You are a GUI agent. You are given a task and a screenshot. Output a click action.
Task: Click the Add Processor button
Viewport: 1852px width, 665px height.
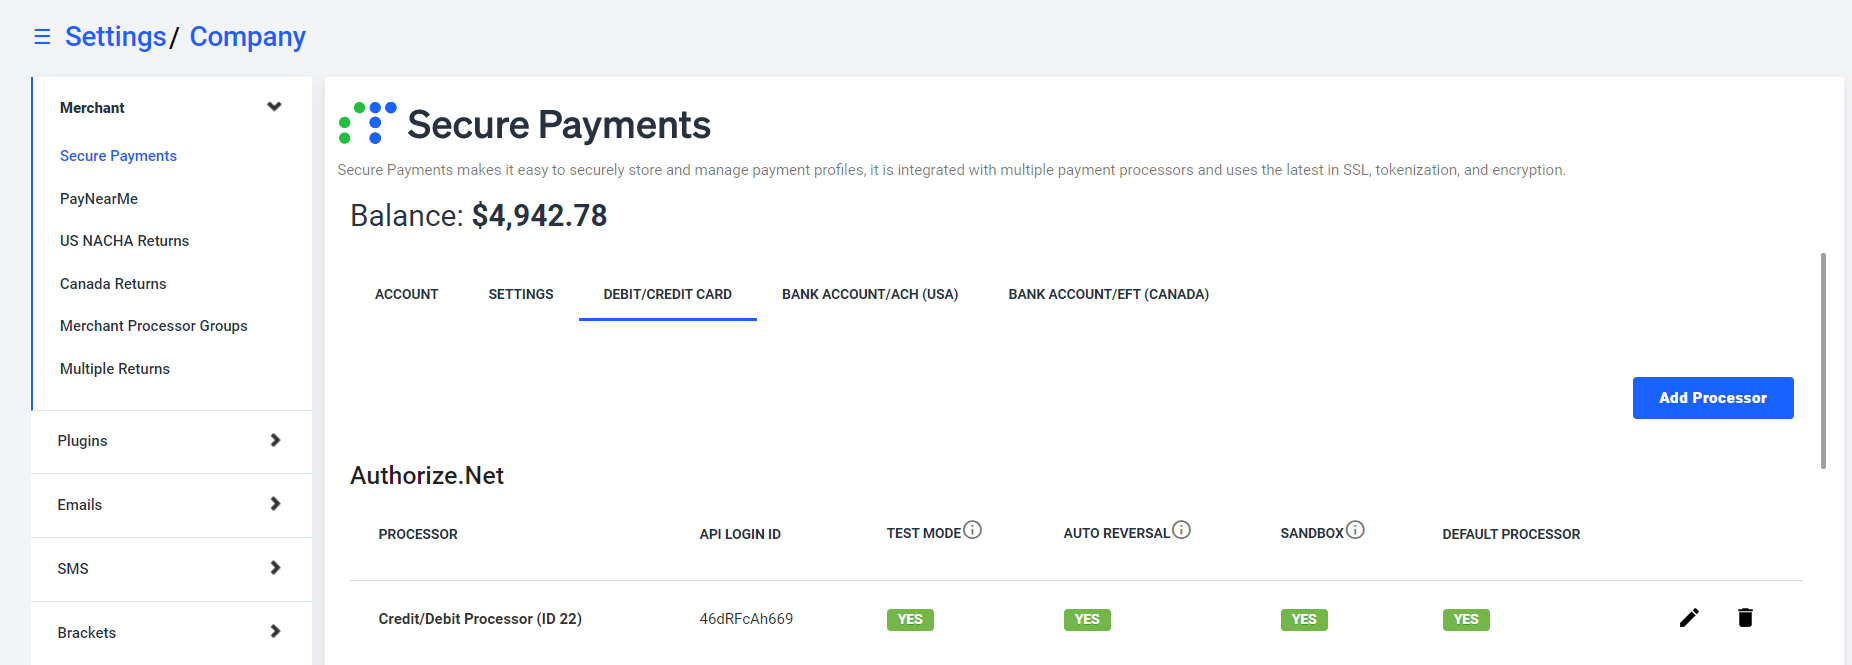tap(1713, 398)
